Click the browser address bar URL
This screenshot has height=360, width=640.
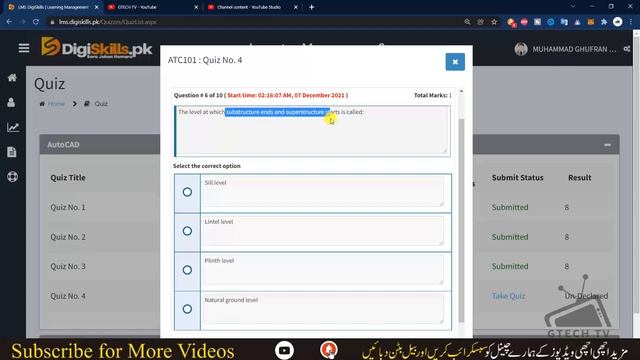click(108, 22)
